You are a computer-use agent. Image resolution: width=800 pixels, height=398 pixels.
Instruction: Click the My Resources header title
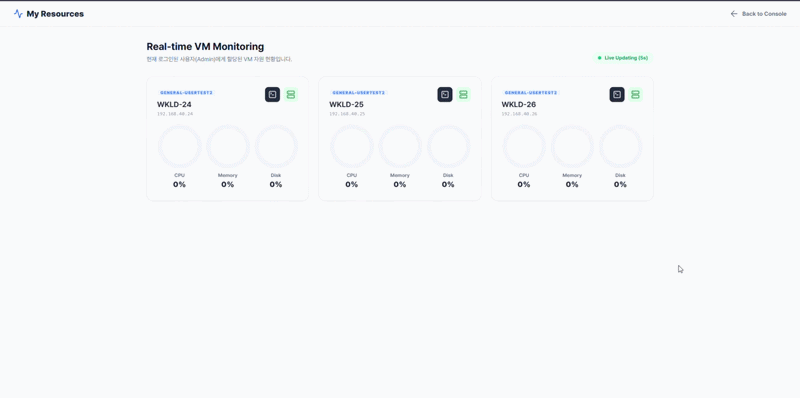pyautogui.click(x=55, y=14)
